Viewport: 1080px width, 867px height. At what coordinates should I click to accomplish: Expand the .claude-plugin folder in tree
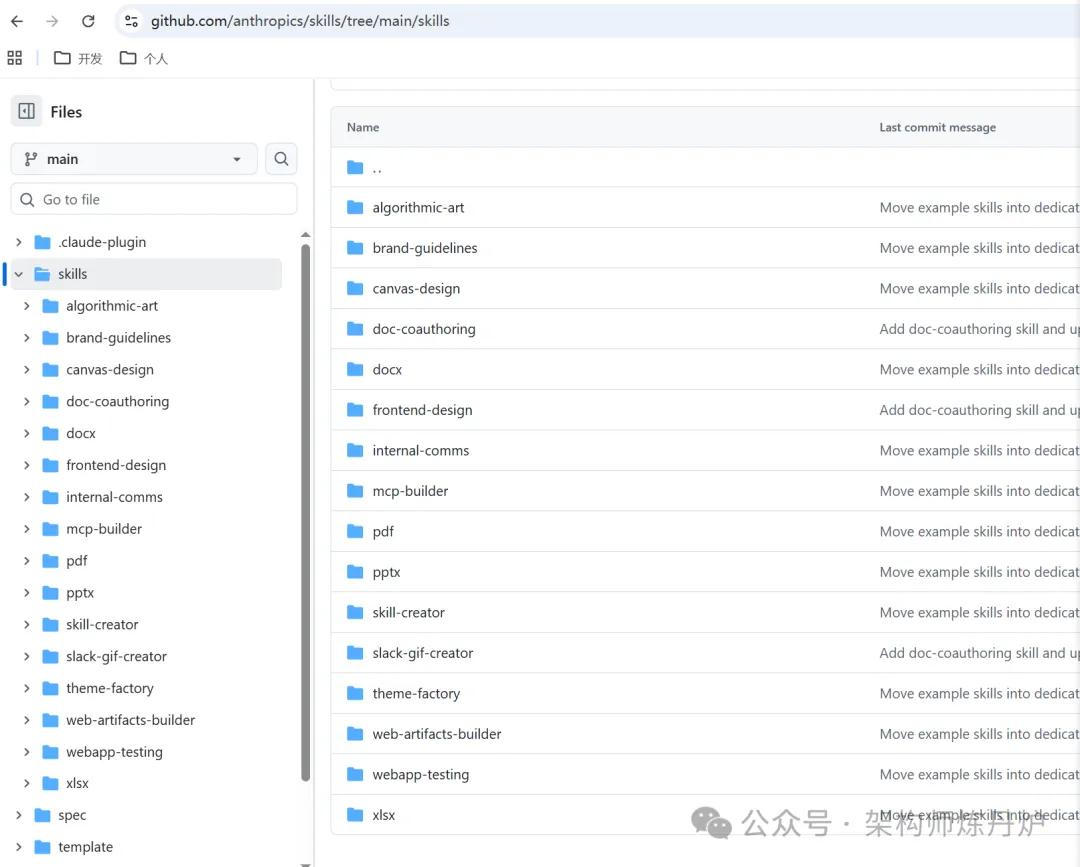point(19,242)
